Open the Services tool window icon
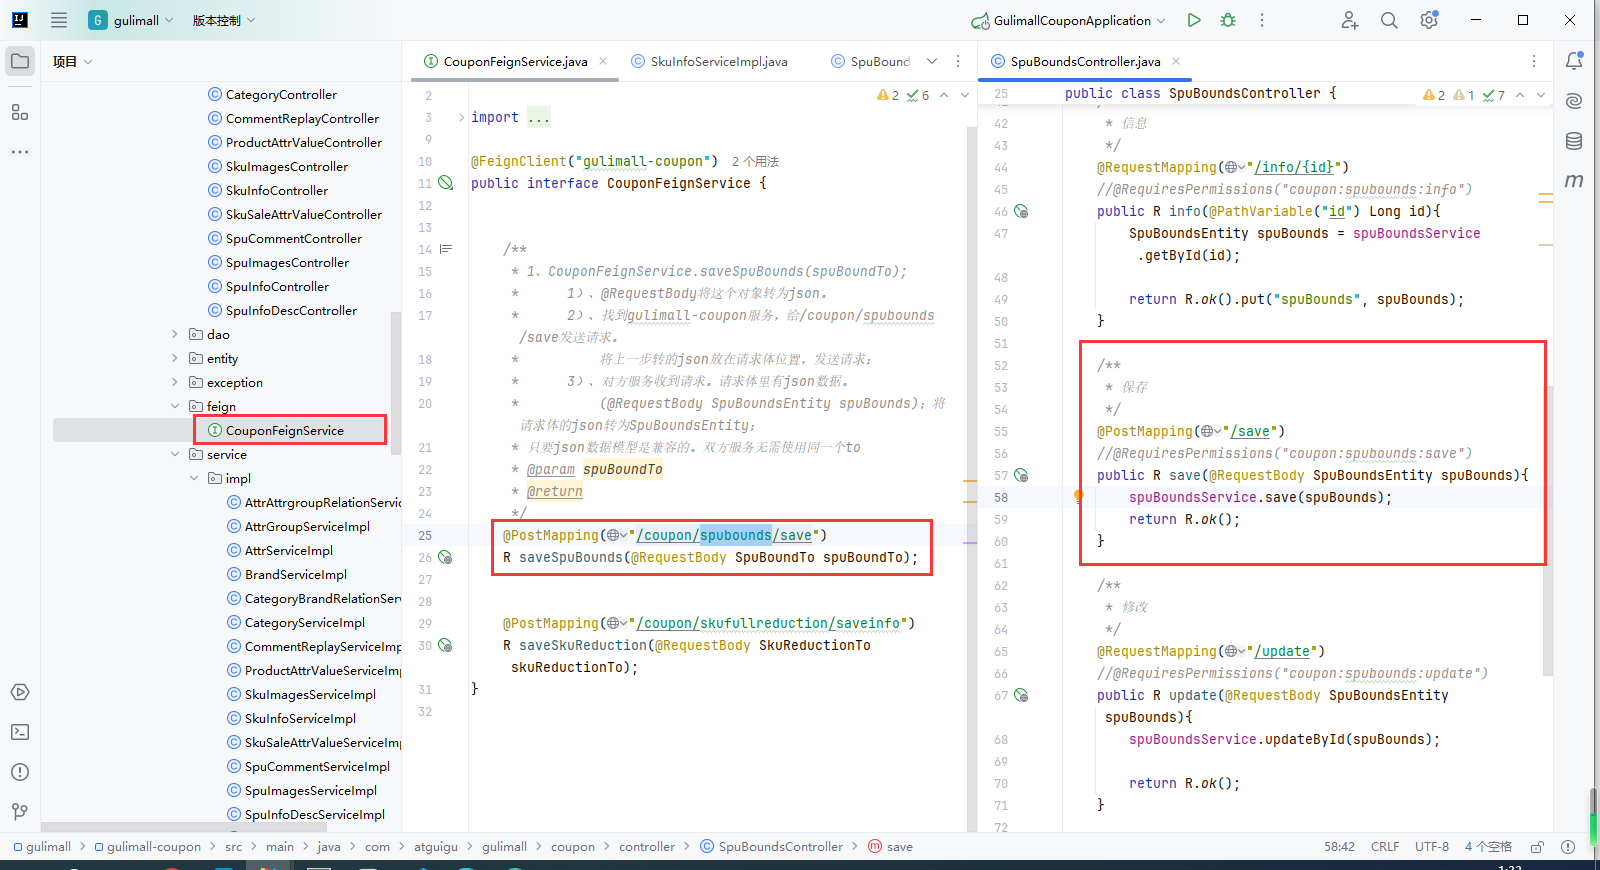Image resolution: width=1600 pixels, height=870 pixels. [20, 692]
